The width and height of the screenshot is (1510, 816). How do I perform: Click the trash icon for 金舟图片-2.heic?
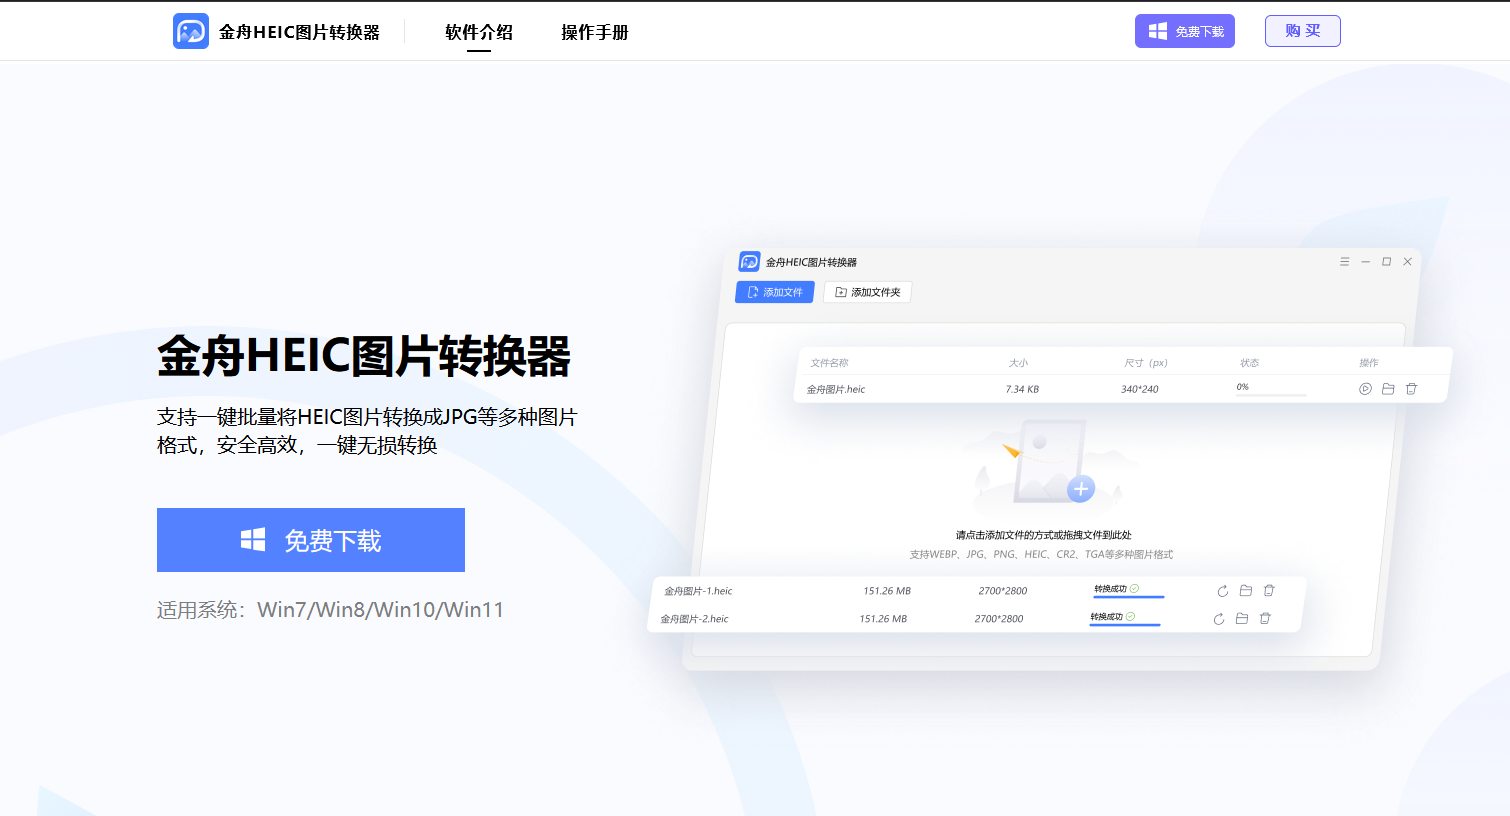[1265, 619]
